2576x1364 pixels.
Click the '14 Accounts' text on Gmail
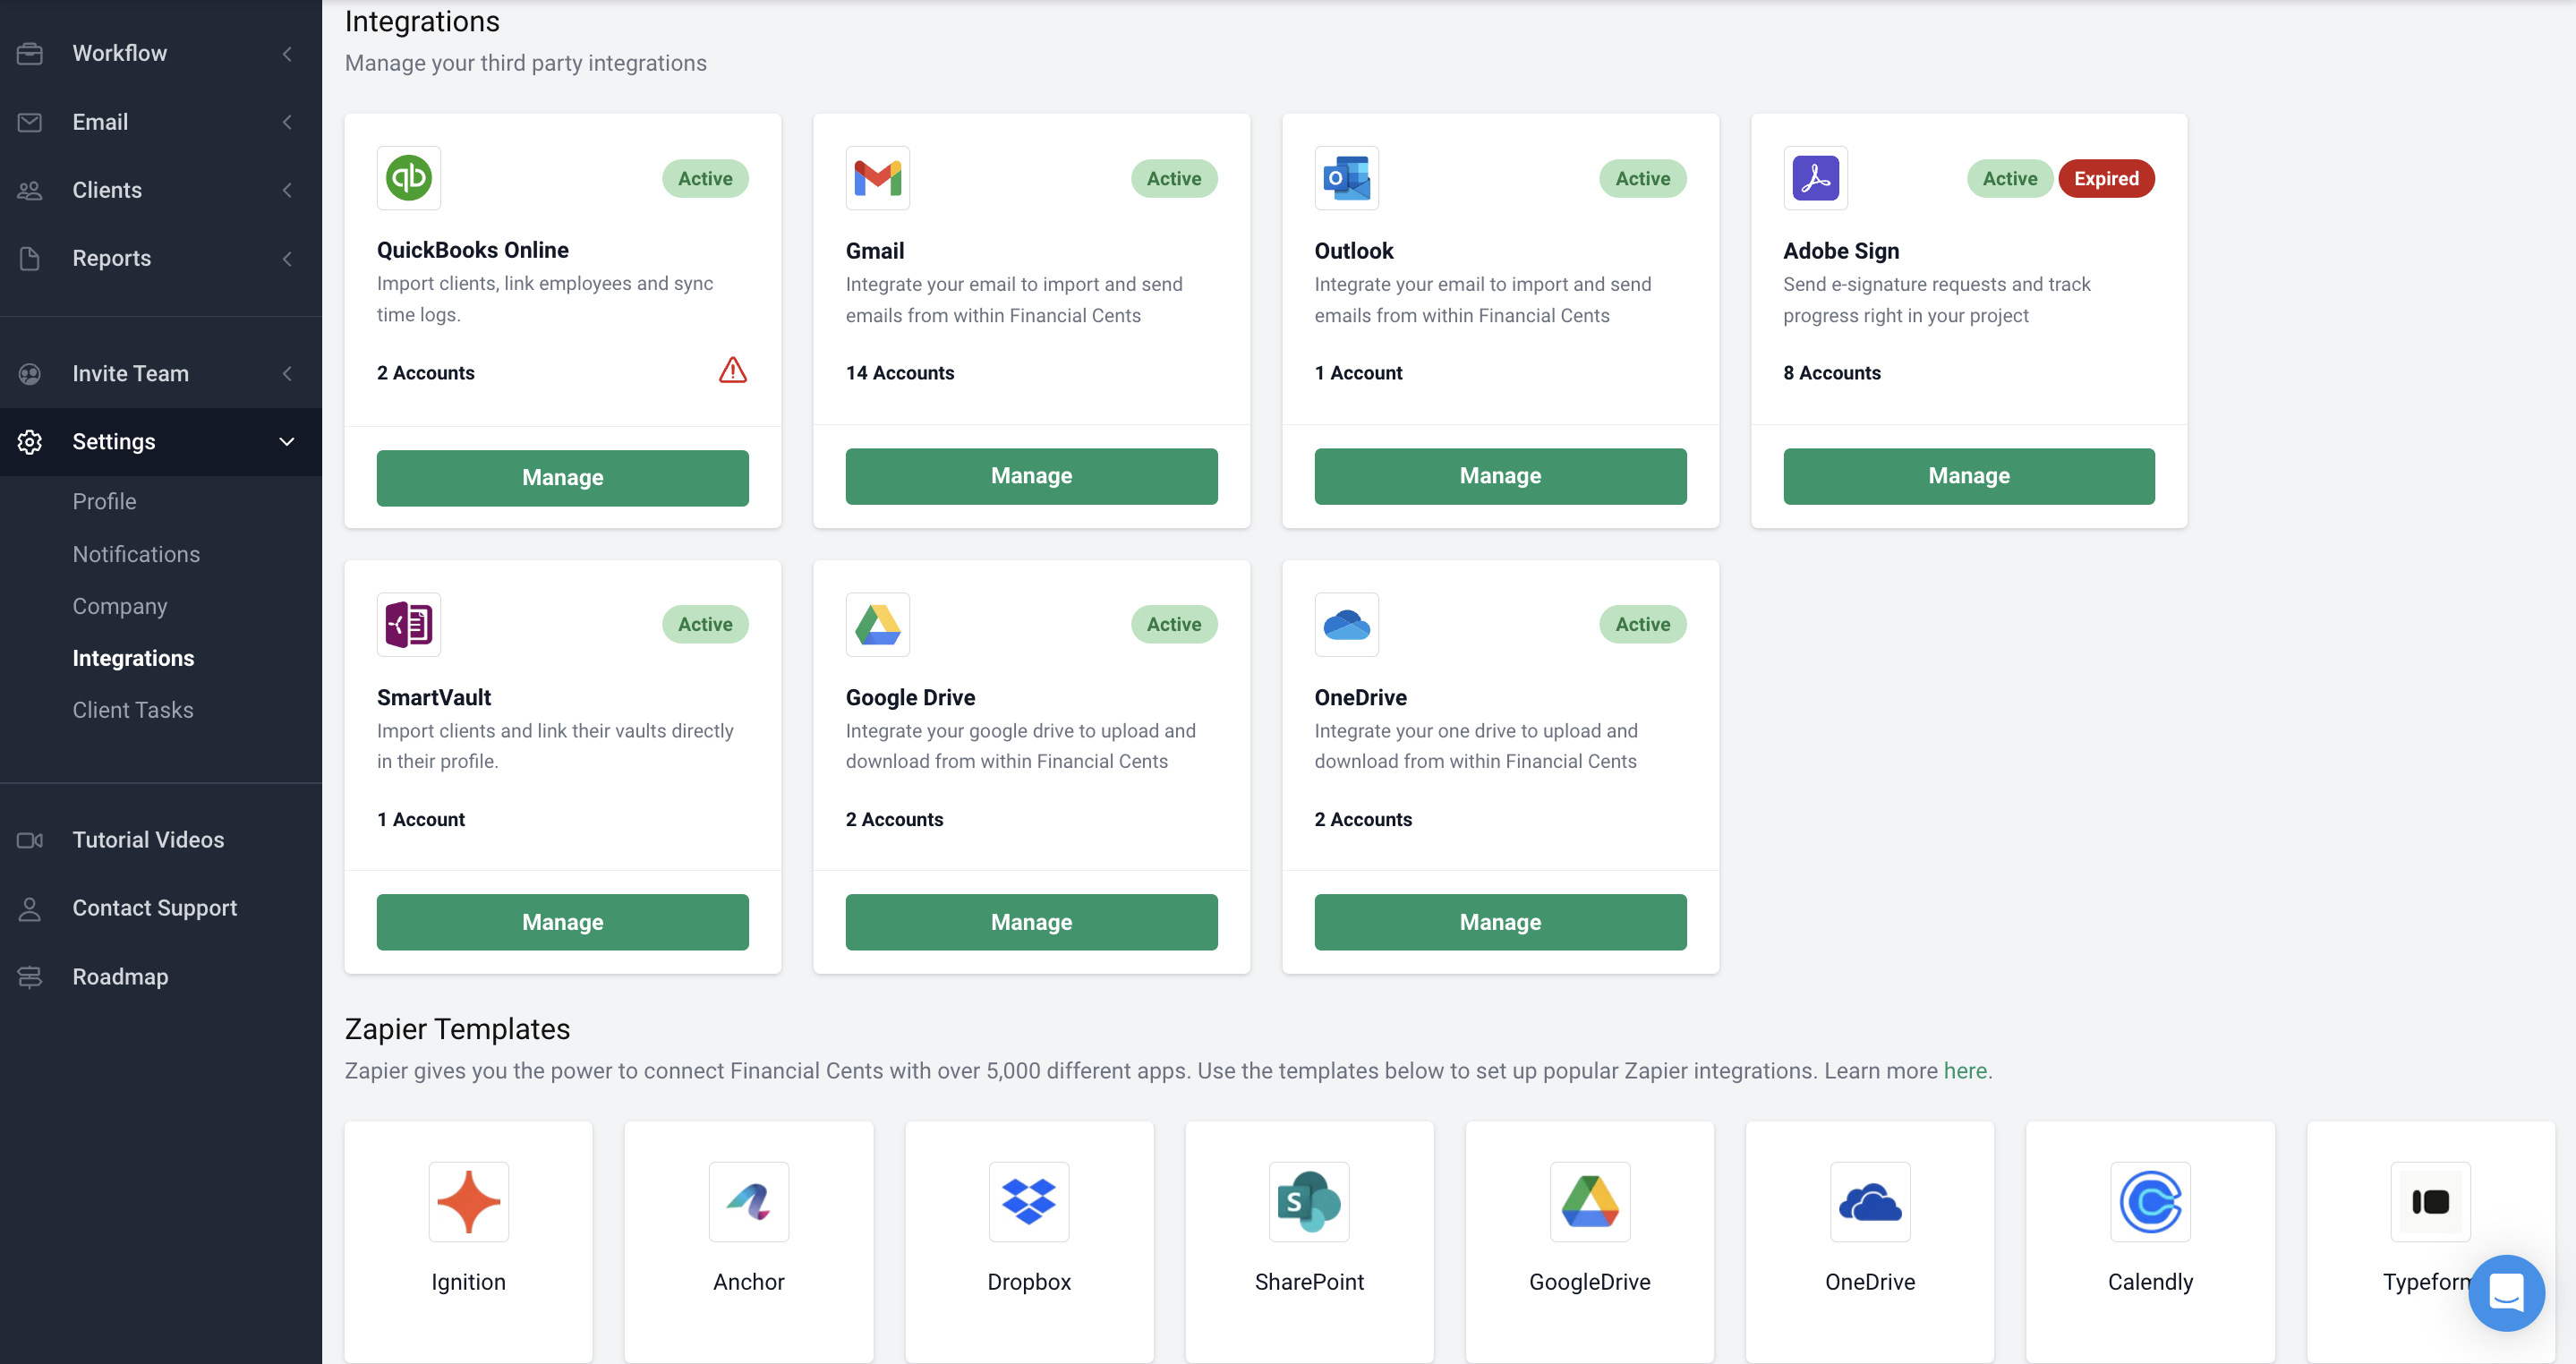[900, 373]
